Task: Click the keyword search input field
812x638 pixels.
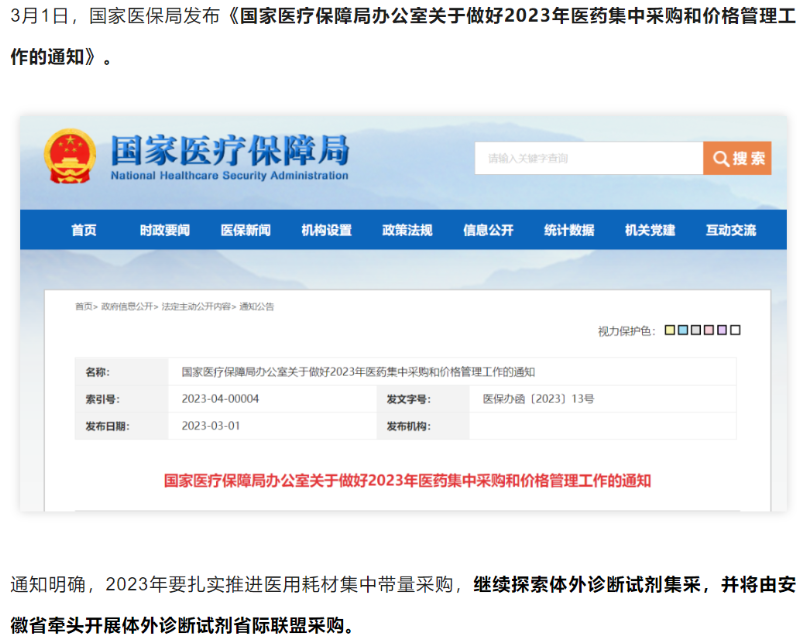Action: click(x=589, y=158)
